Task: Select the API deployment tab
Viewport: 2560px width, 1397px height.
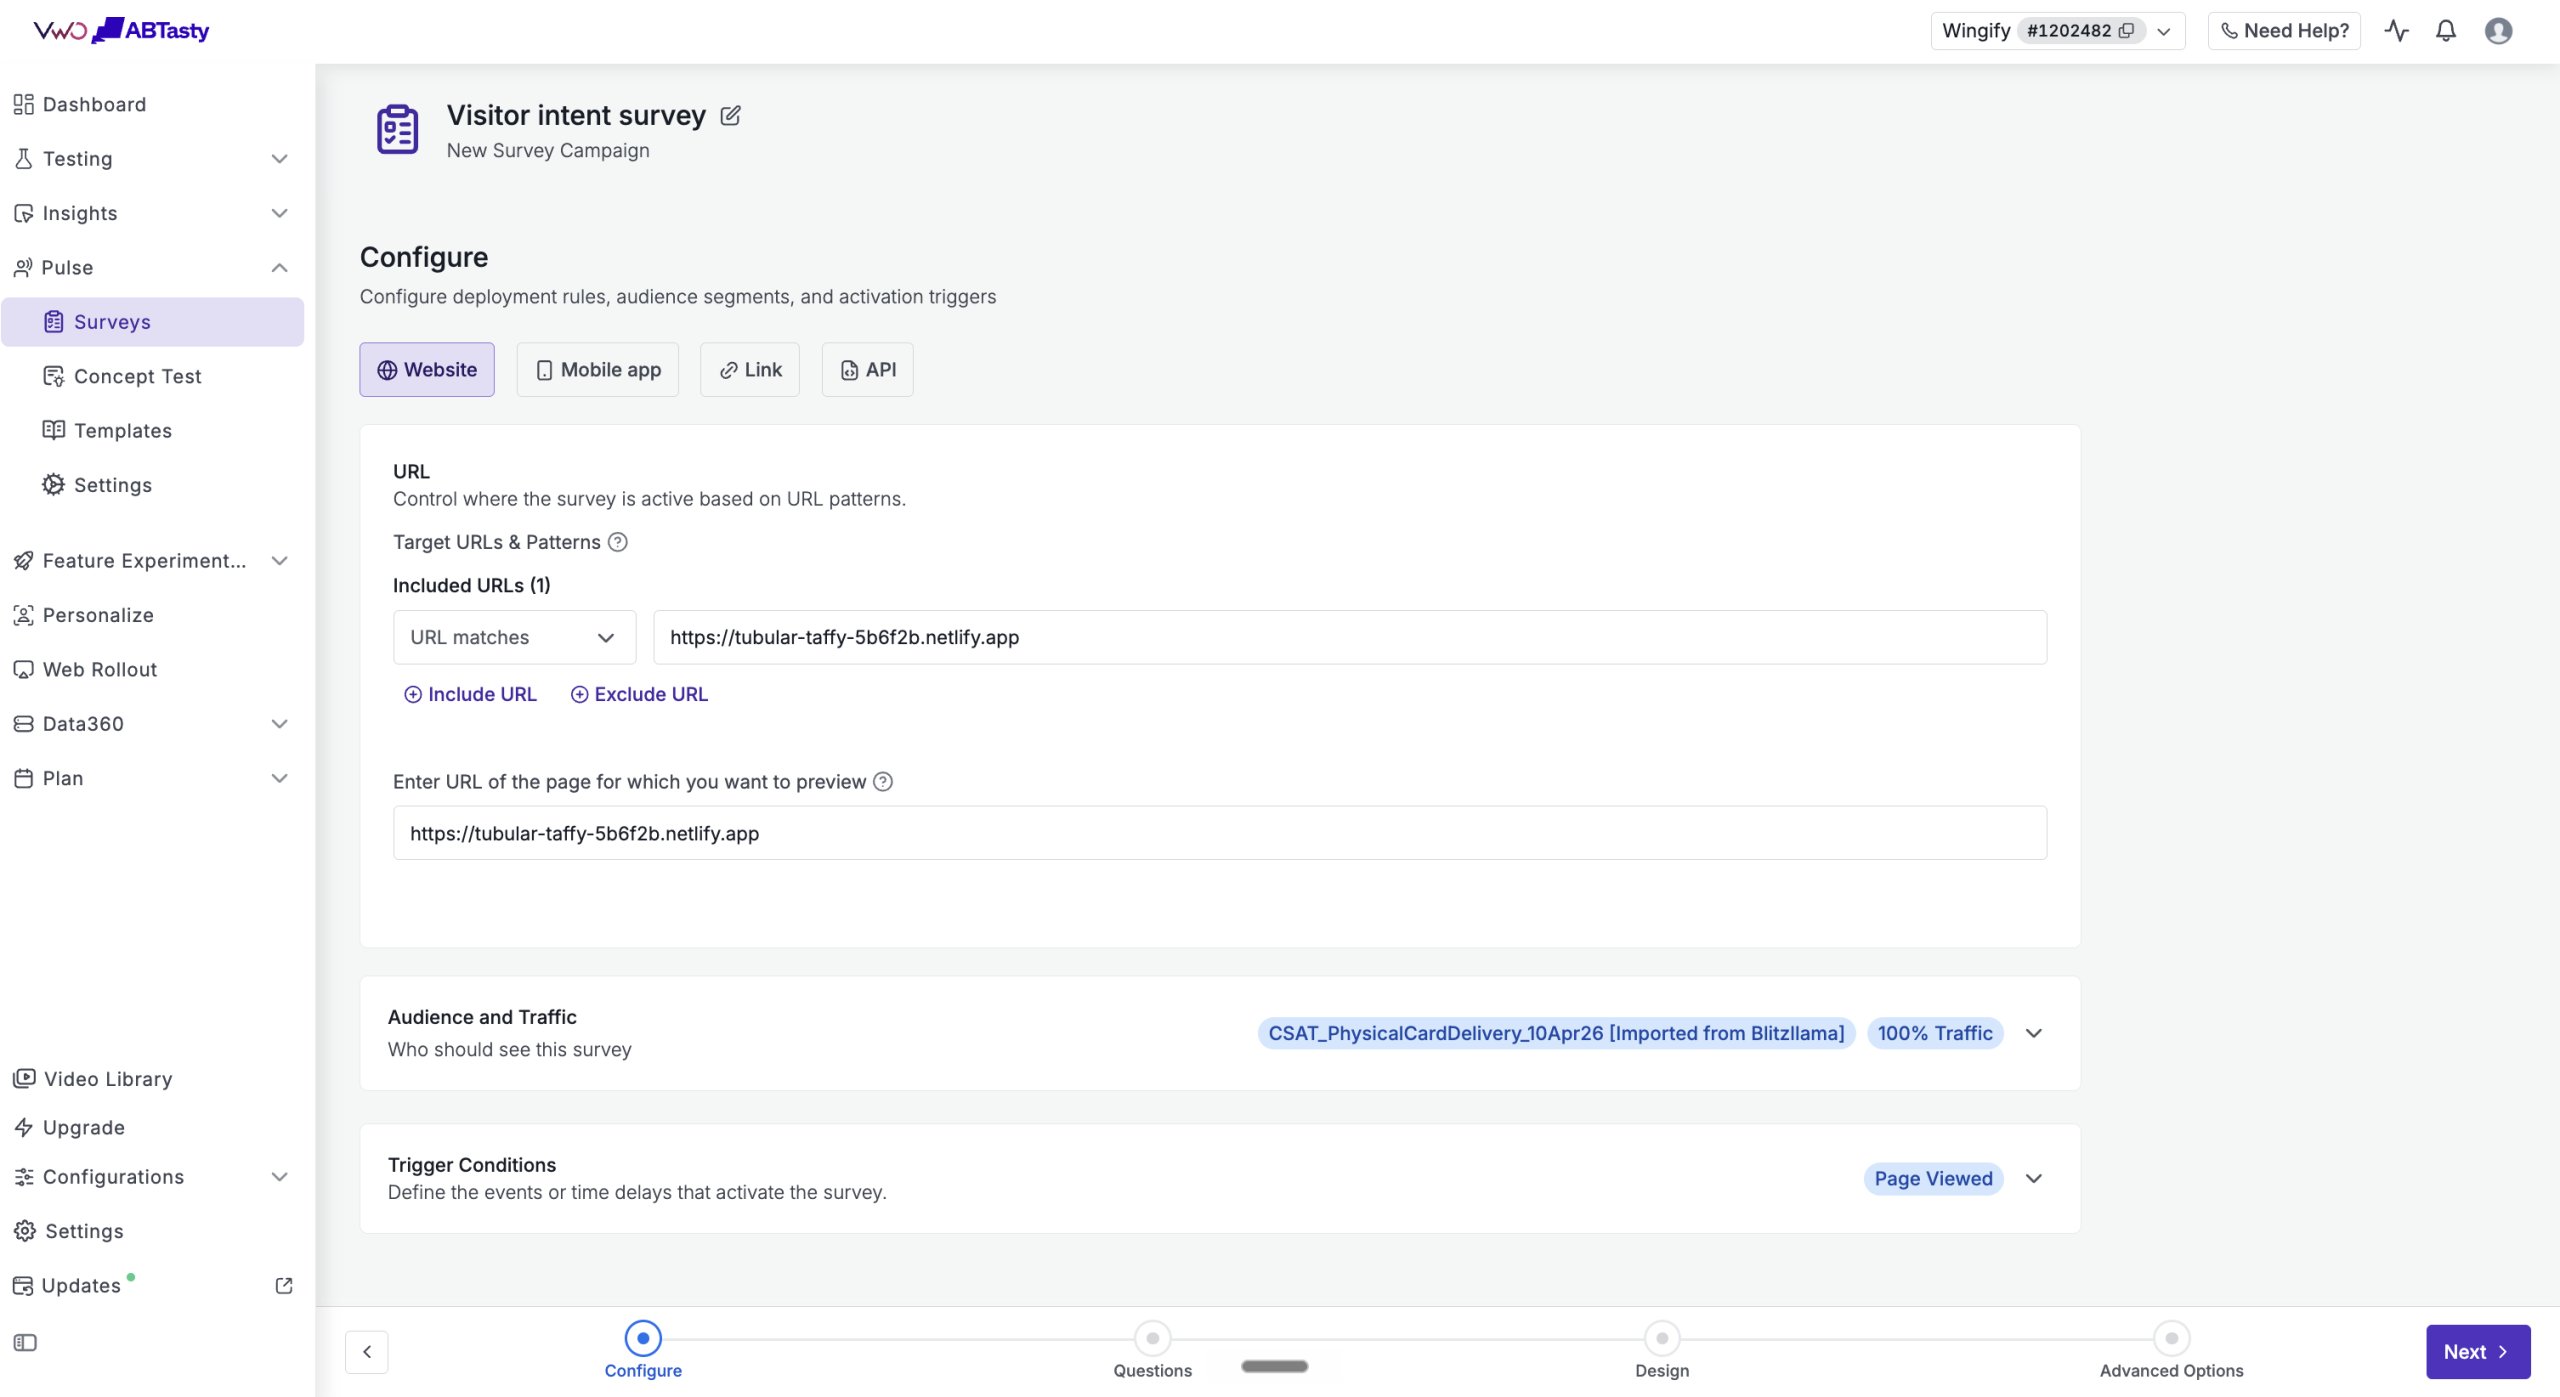Action: (x=868, y=370)
